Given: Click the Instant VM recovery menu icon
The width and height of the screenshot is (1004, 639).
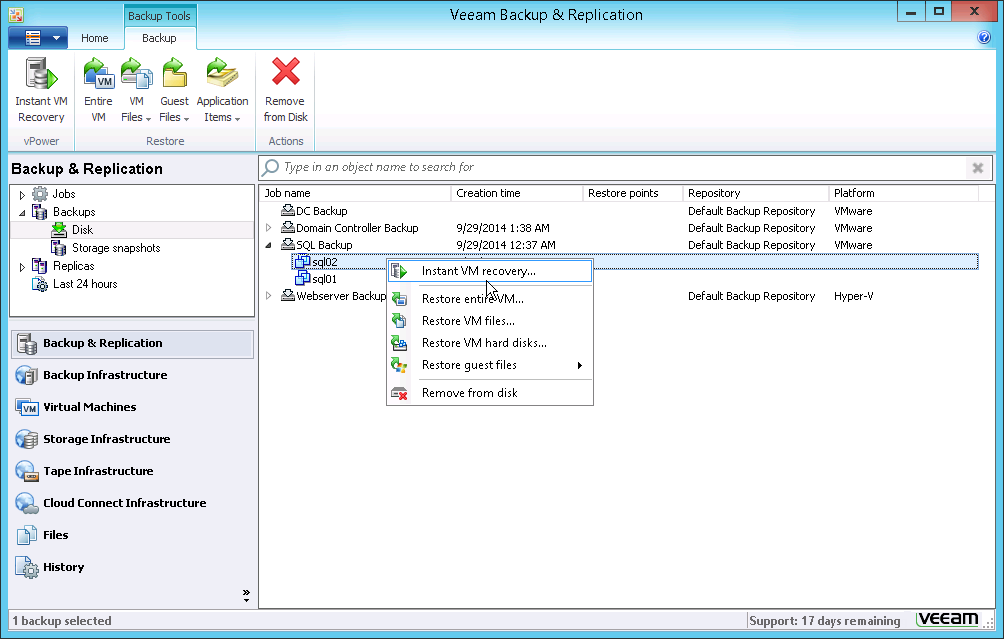Looking at the screenshot, I should pos(399,271).
